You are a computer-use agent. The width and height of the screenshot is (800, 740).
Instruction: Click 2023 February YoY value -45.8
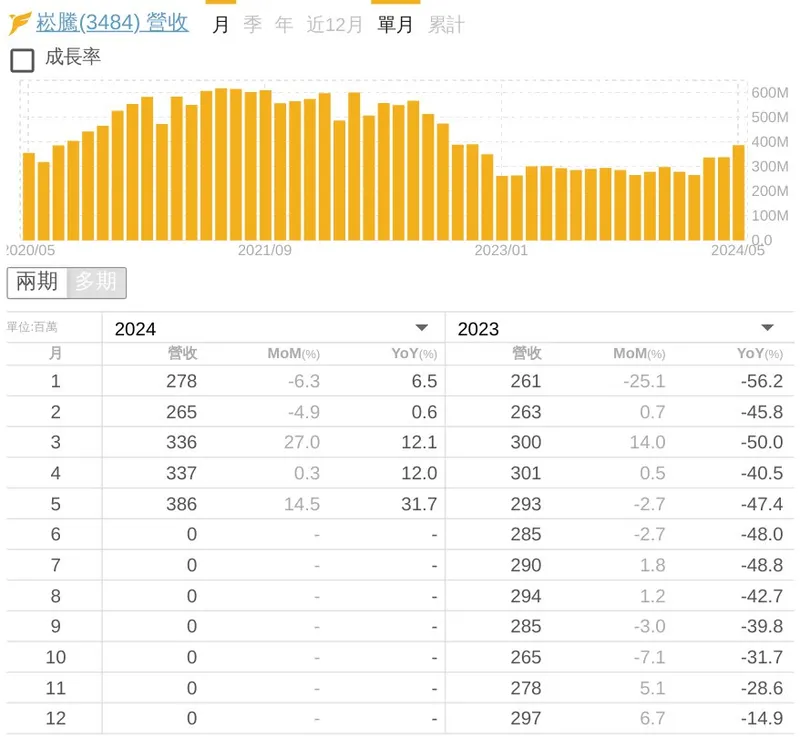click(x=762, y=412)
